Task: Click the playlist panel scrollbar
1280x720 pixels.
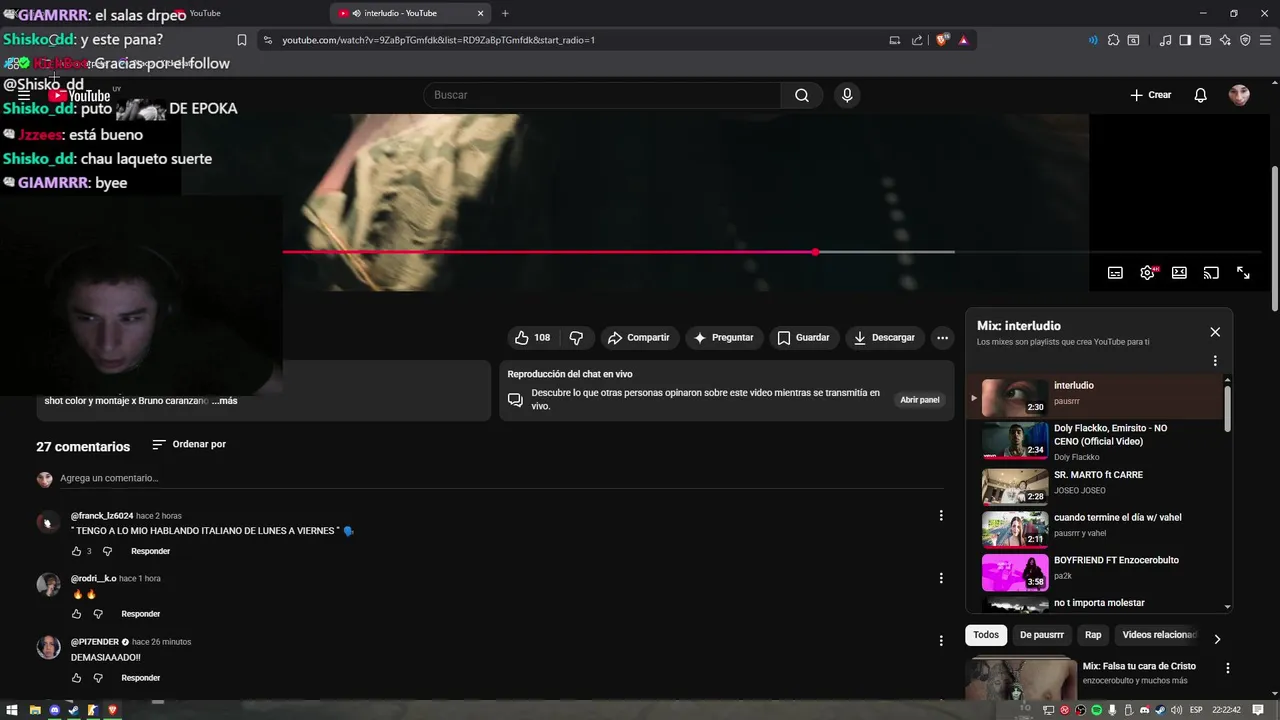Action: click(x=1227, y=408)
